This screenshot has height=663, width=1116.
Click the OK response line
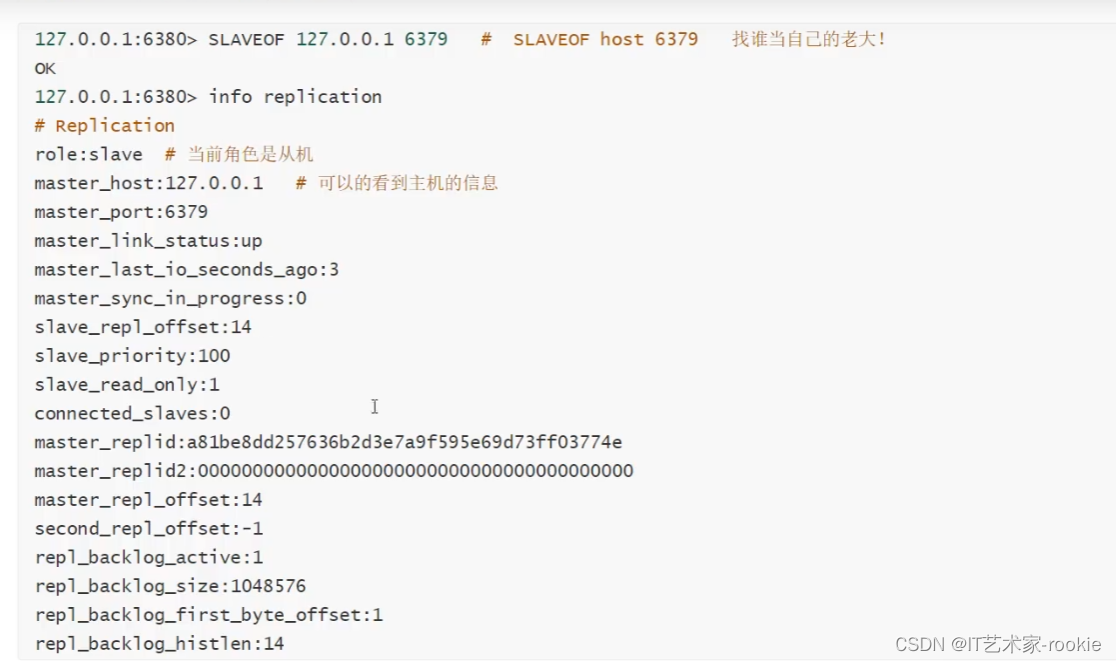tap(45, 68)
